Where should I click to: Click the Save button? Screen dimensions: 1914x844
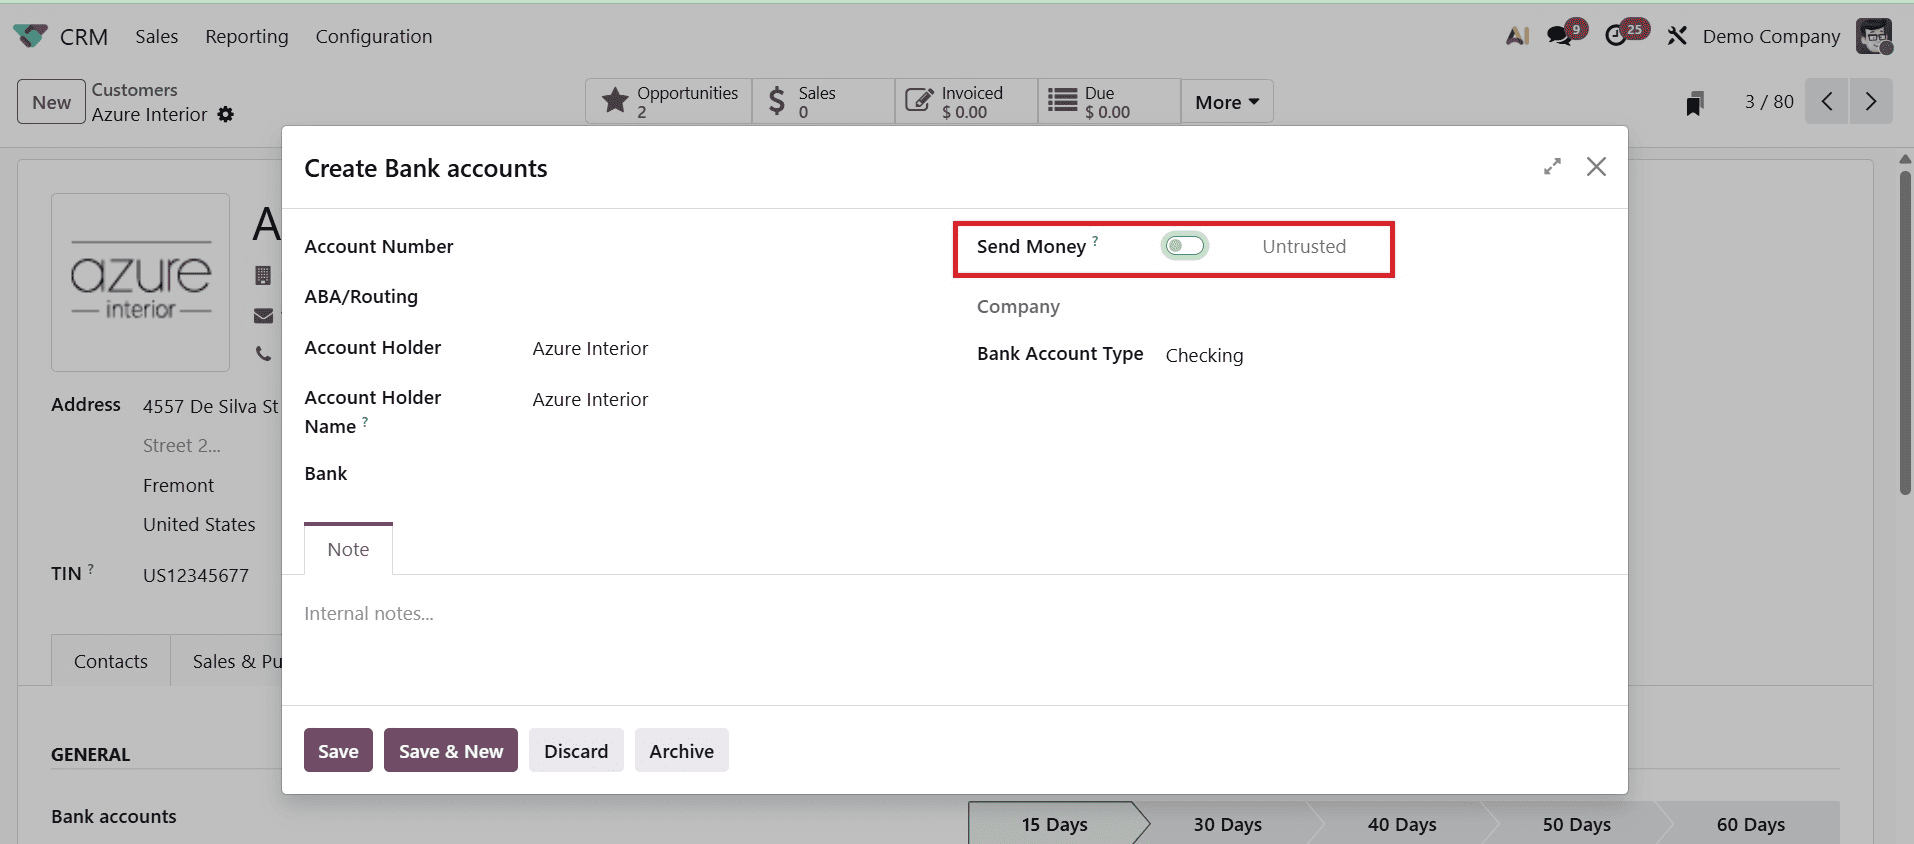(x=338, y=750)
